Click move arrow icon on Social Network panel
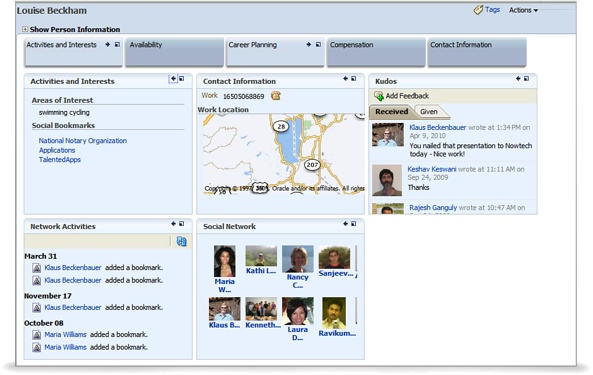Screen dimensions: 593x375 (345, 224)
